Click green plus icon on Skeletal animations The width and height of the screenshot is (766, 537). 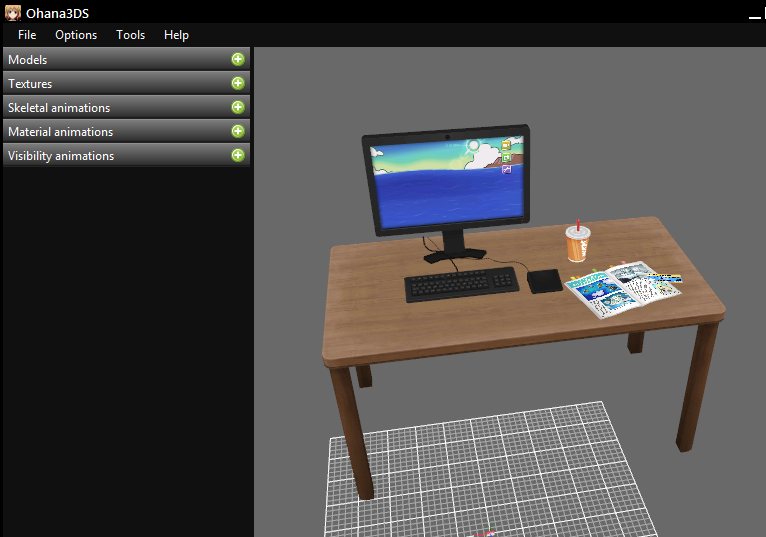click(238, 107)
